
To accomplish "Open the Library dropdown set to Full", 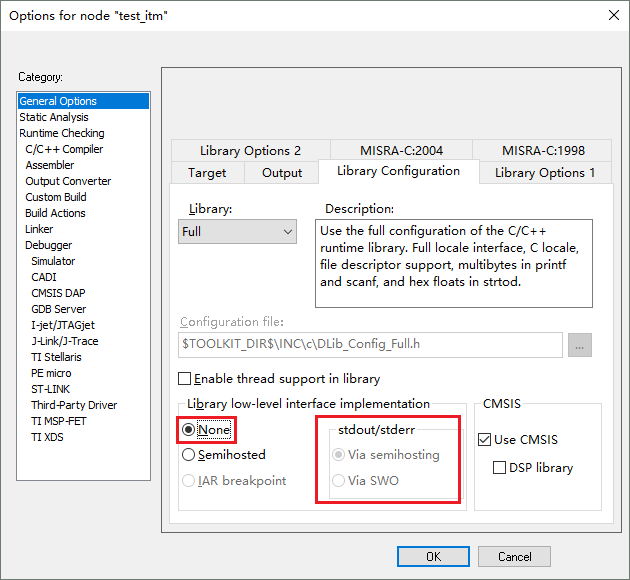I will click(x=237, y=231).
